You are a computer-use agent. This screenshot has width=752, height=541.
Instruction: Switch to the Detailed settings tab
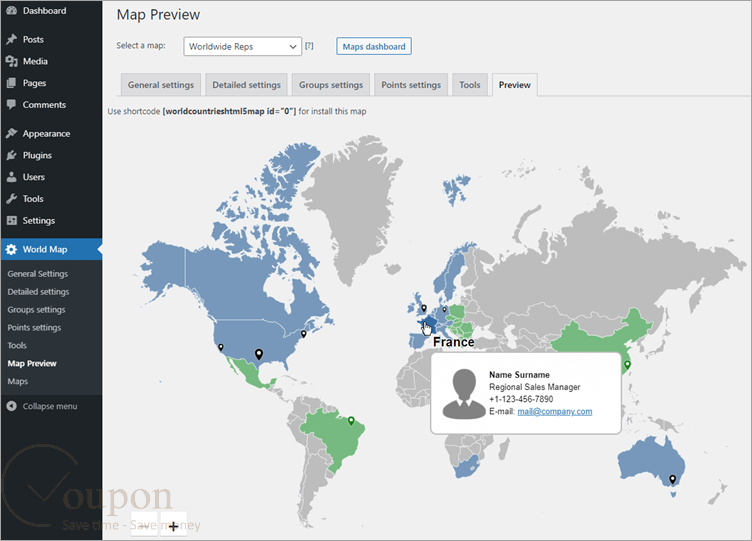247,85
